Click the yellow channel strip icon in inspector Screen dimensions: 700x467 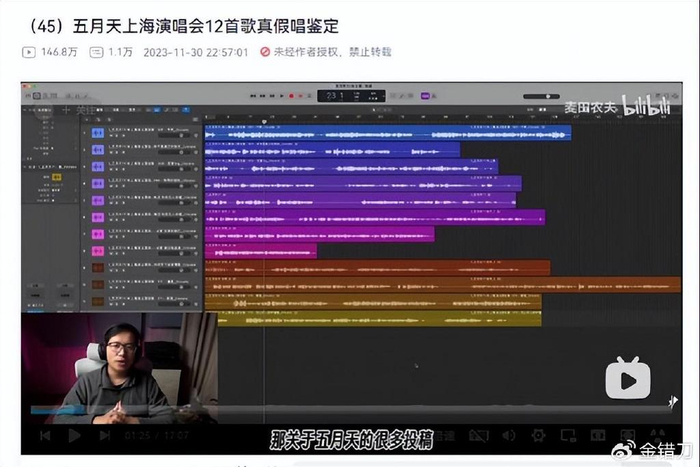(58, 177)
